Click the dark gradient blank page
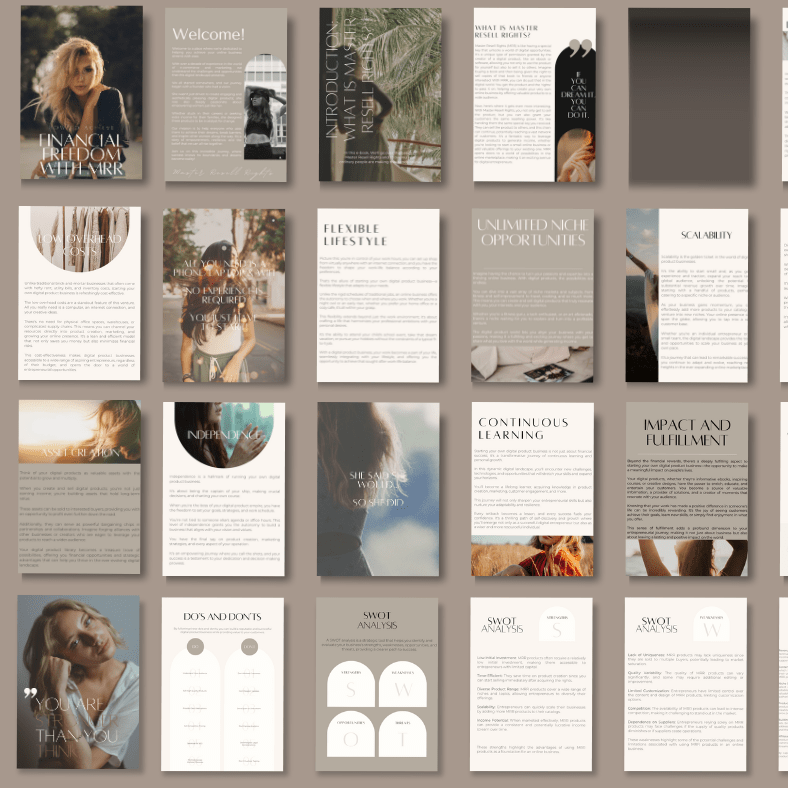The width and height of the screenshot is (788, 788). pos(689,95)
